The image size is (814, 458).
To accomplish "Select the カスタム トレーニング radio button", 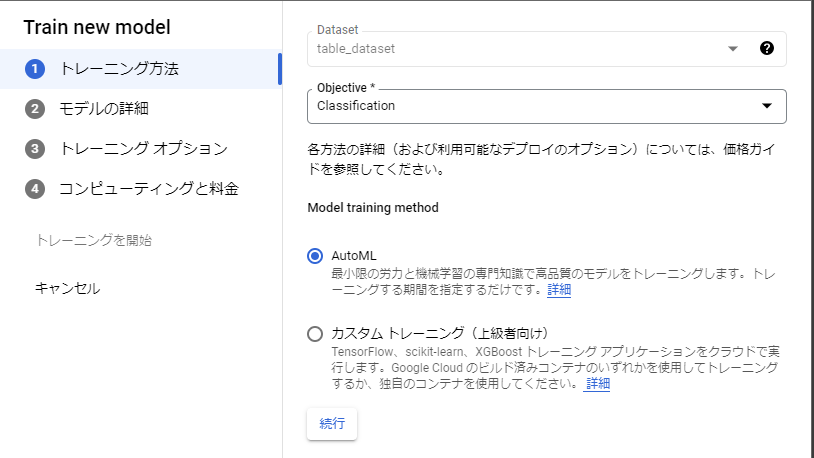I will 316,334.
